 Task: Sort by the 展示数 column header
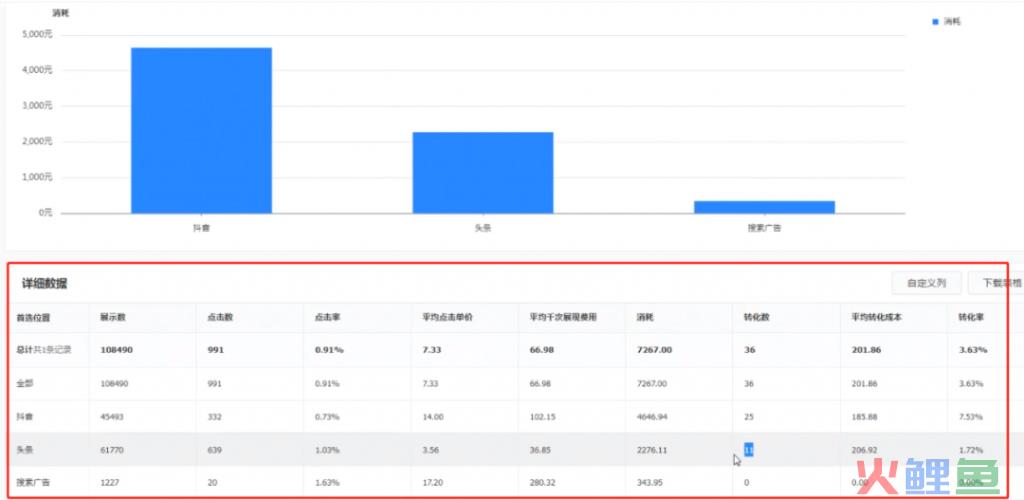pos(112,318)
